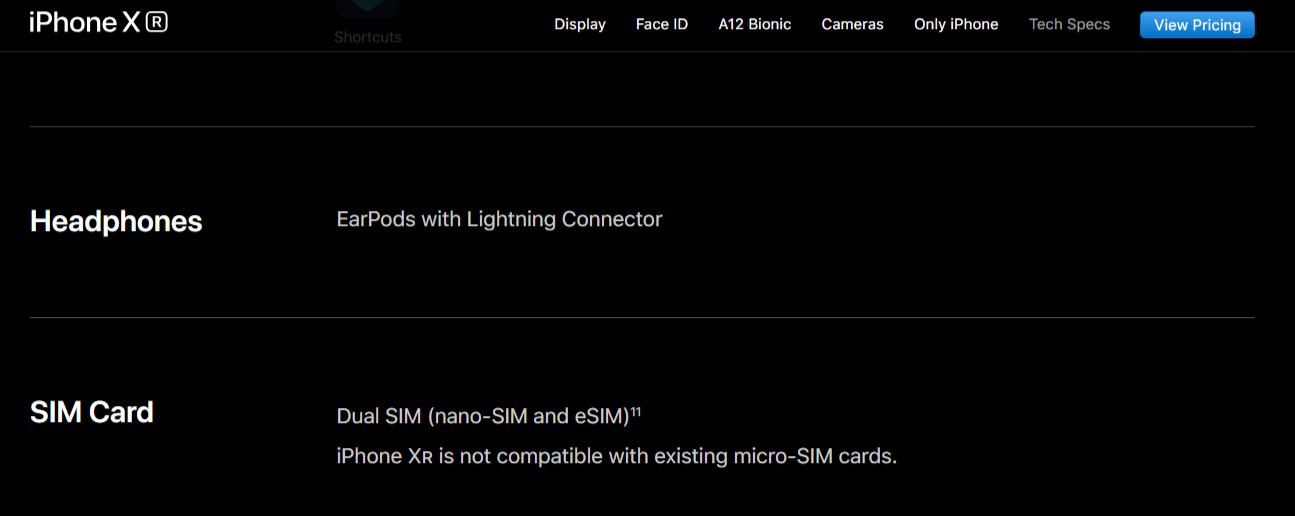Navigate to Only iPhone page
Screen dimensions: 1295x516
coord(956,24)
